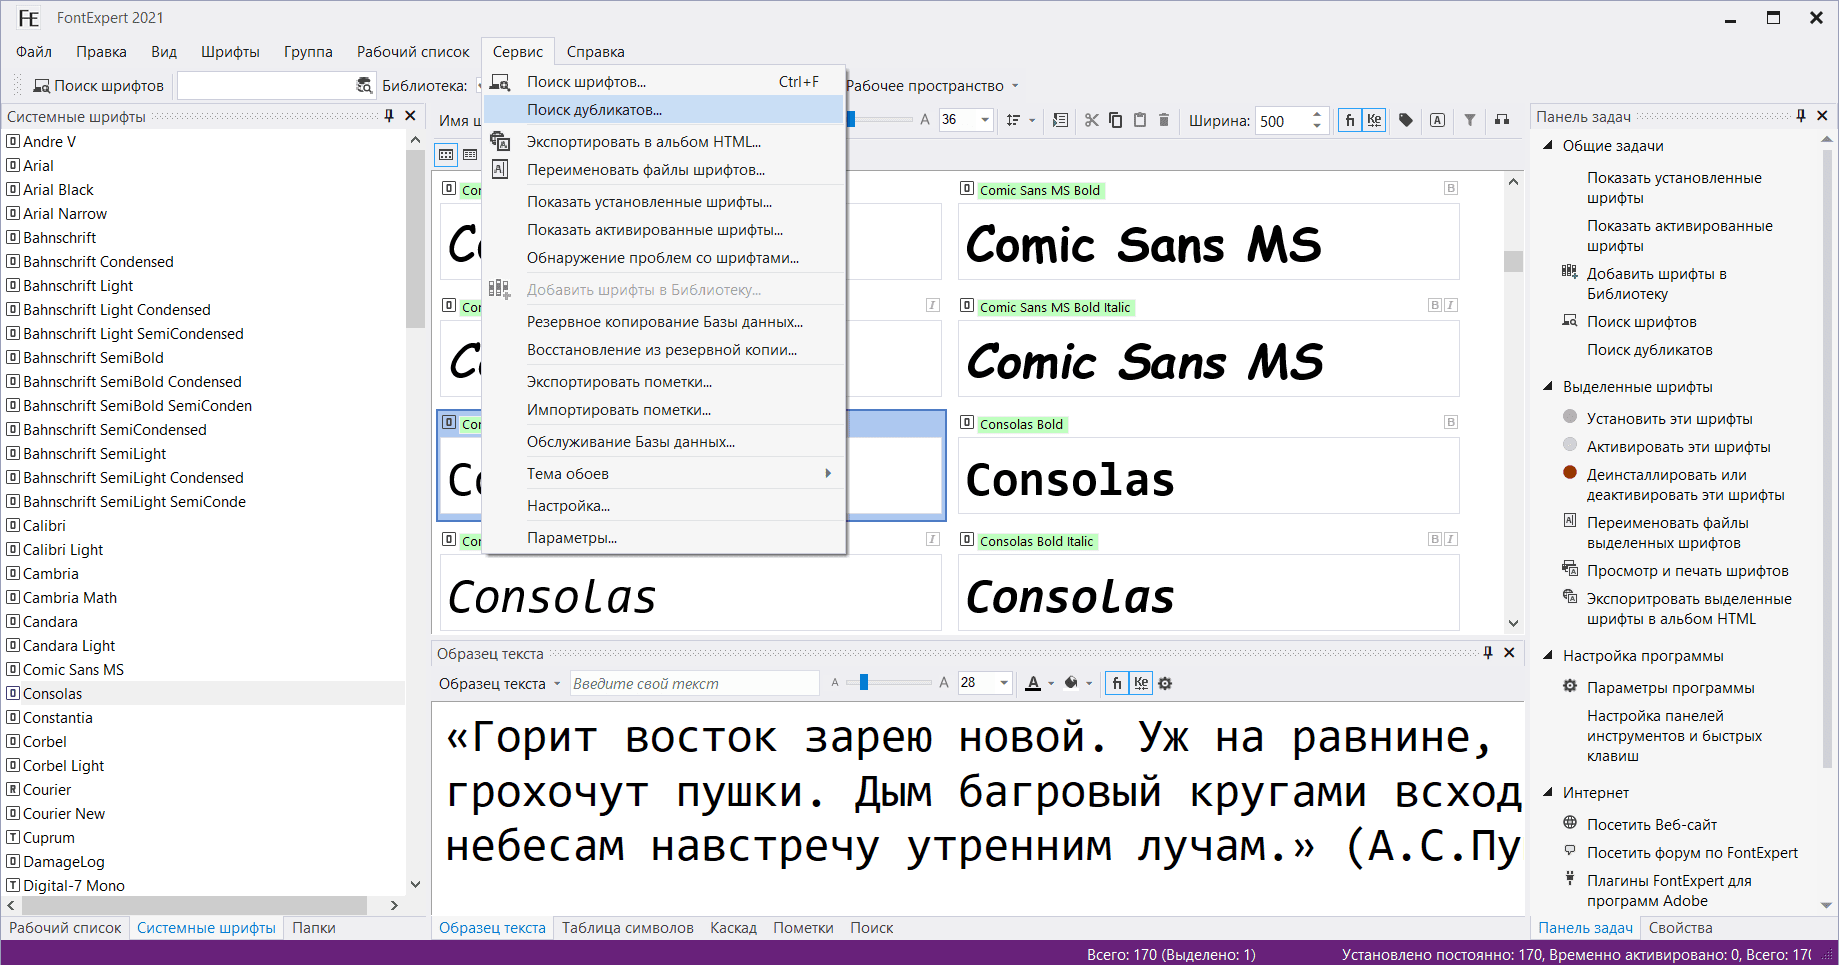Switch to the Таблица символов tab

[628, 928]
